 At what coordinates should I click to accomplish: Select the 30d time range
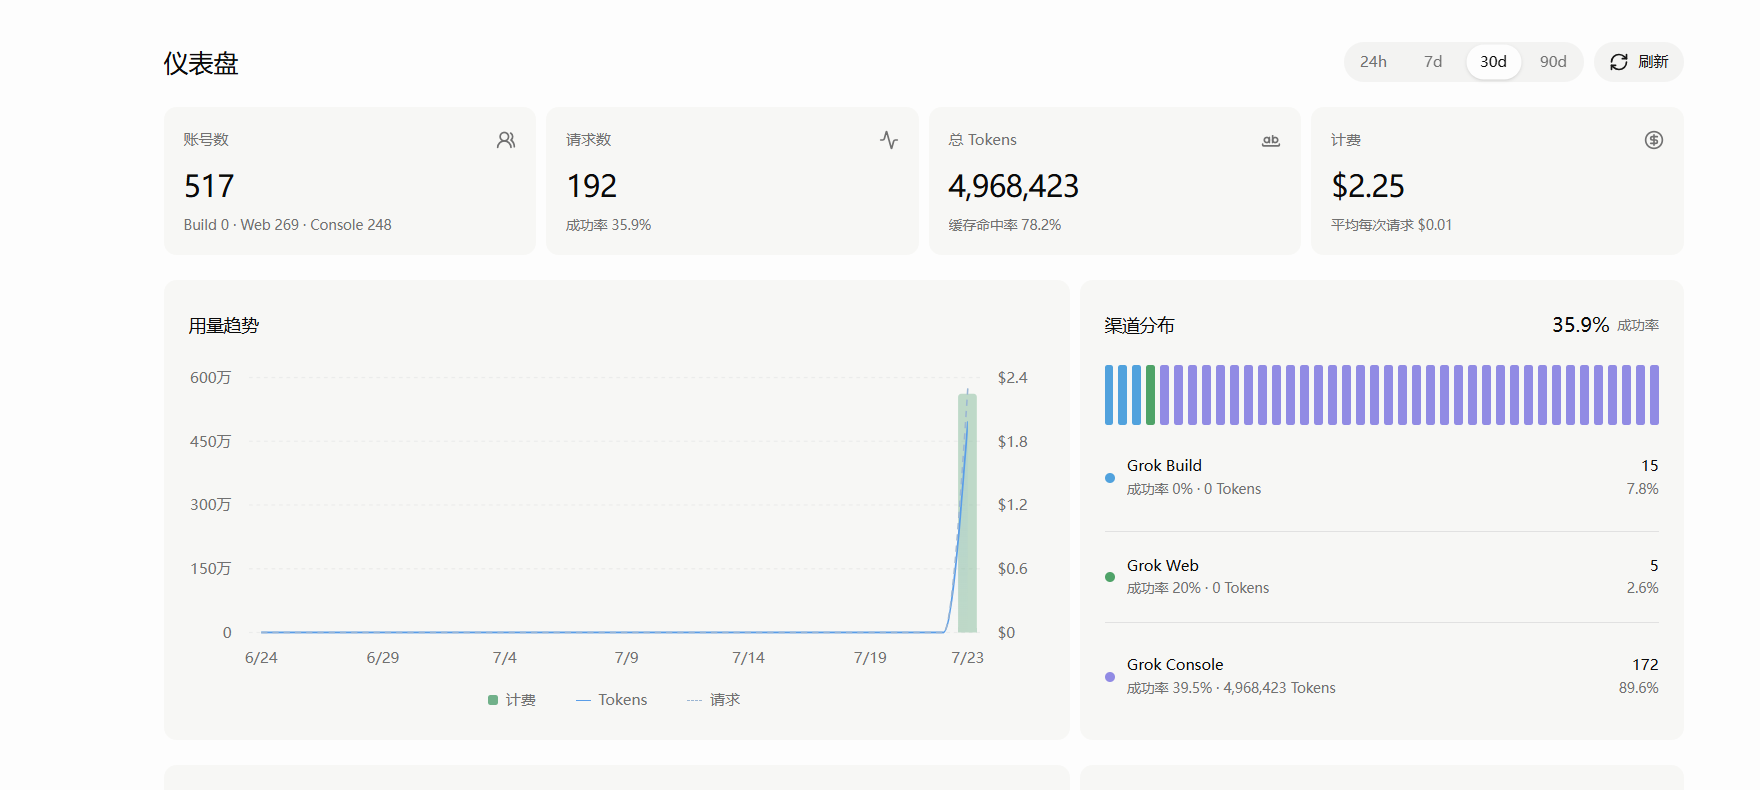(1493, 62)
